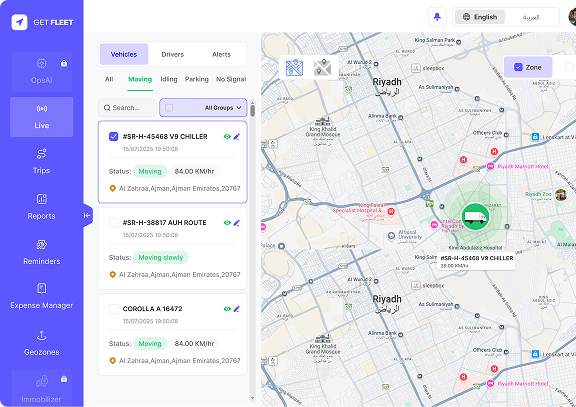Screen dimensions: 576x407
Task: Click the lock icon next to Immobilizer
Action: 64,379
